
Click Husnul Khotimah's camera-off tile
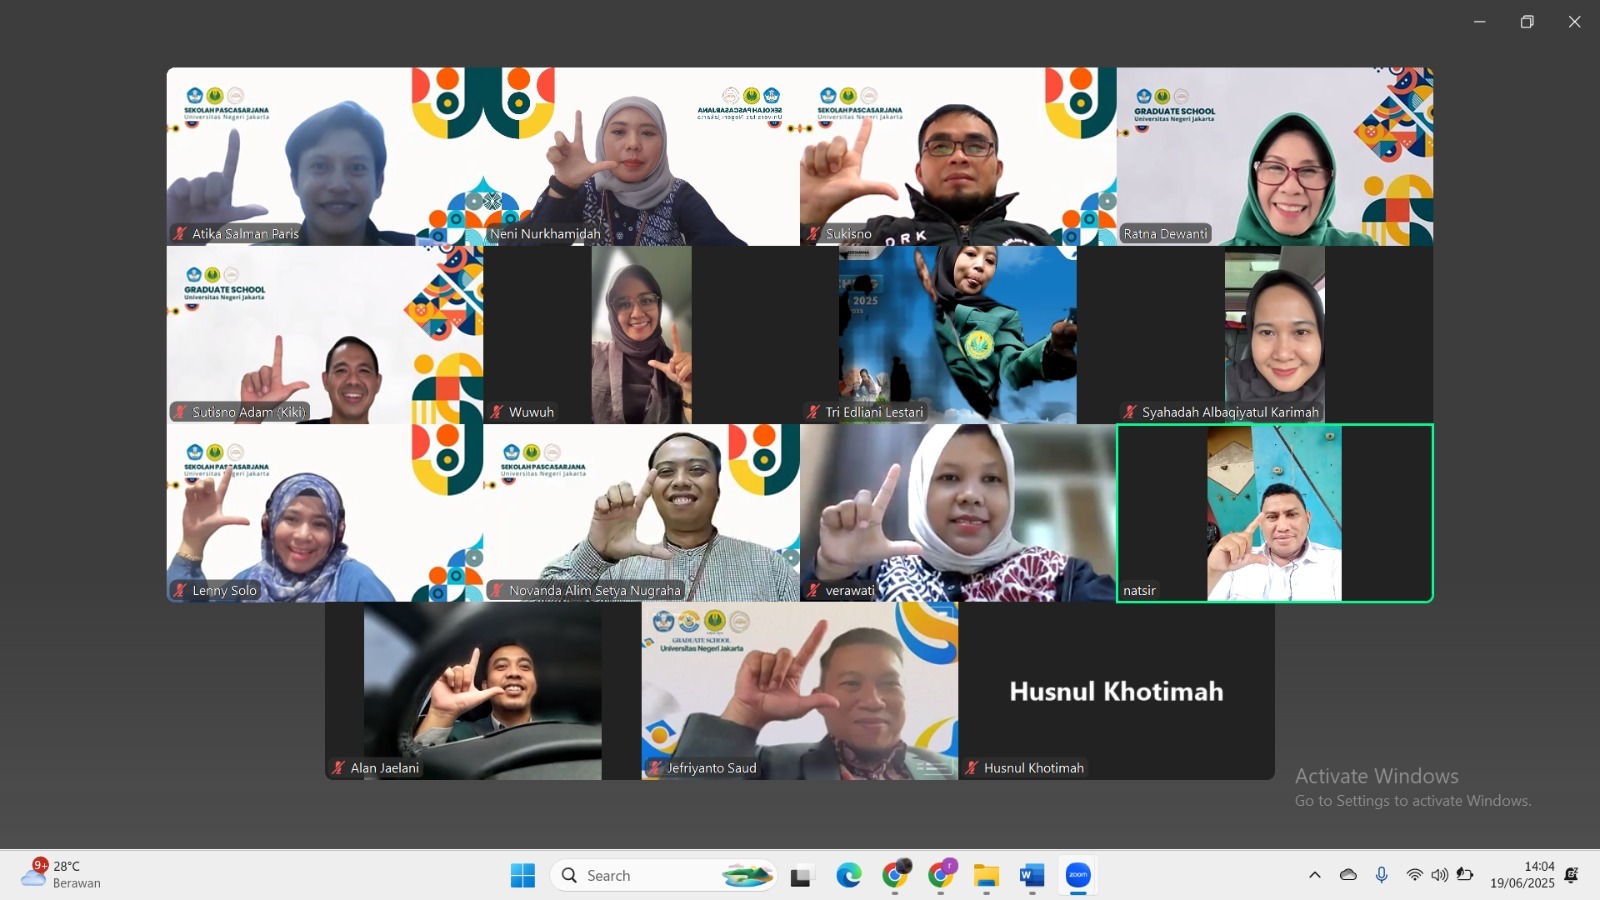point(1116,691)
